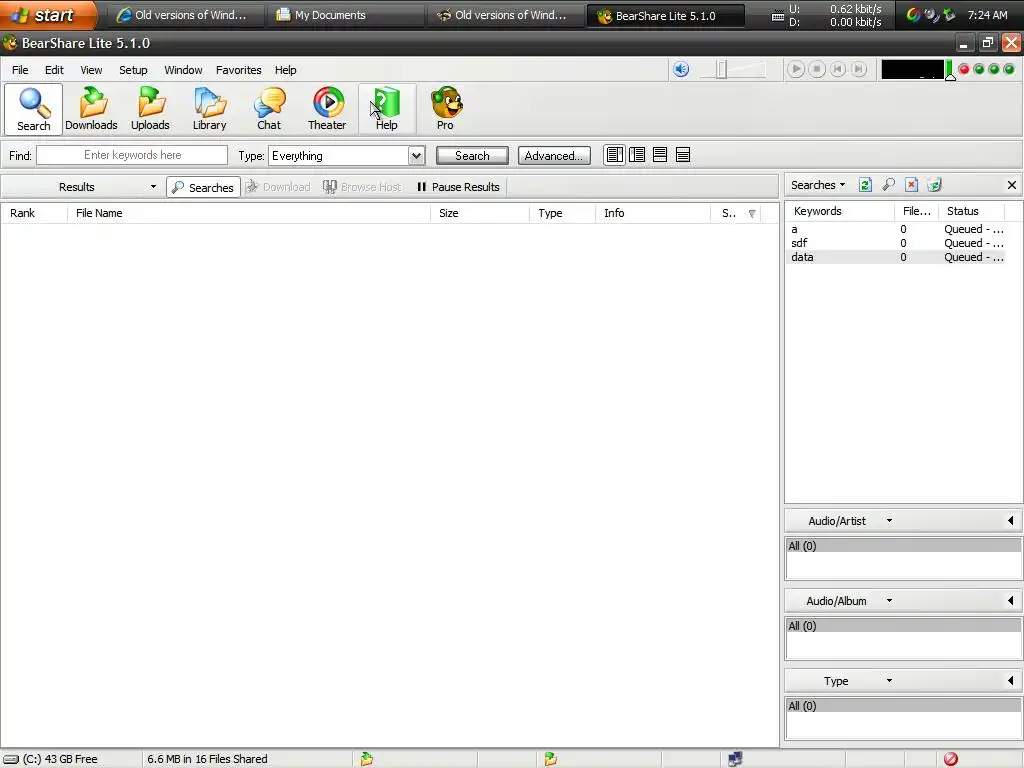The height and width of the screenshot is (768, 1024).
Task: Open the Type filter panel dropdown
Action: (889, 680)
